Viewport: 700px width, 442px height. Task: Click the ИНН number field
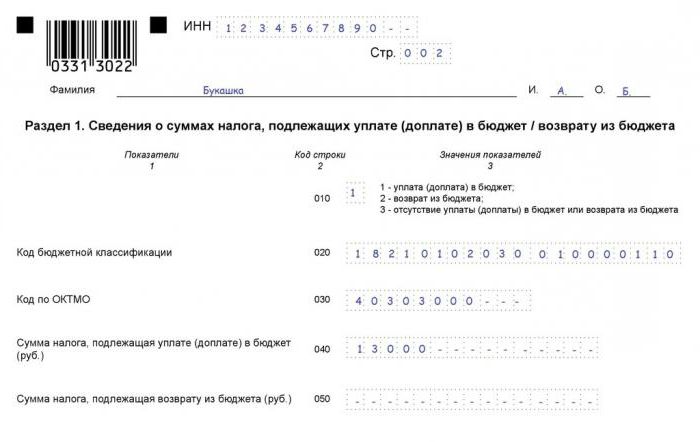(x=317, y=28)
